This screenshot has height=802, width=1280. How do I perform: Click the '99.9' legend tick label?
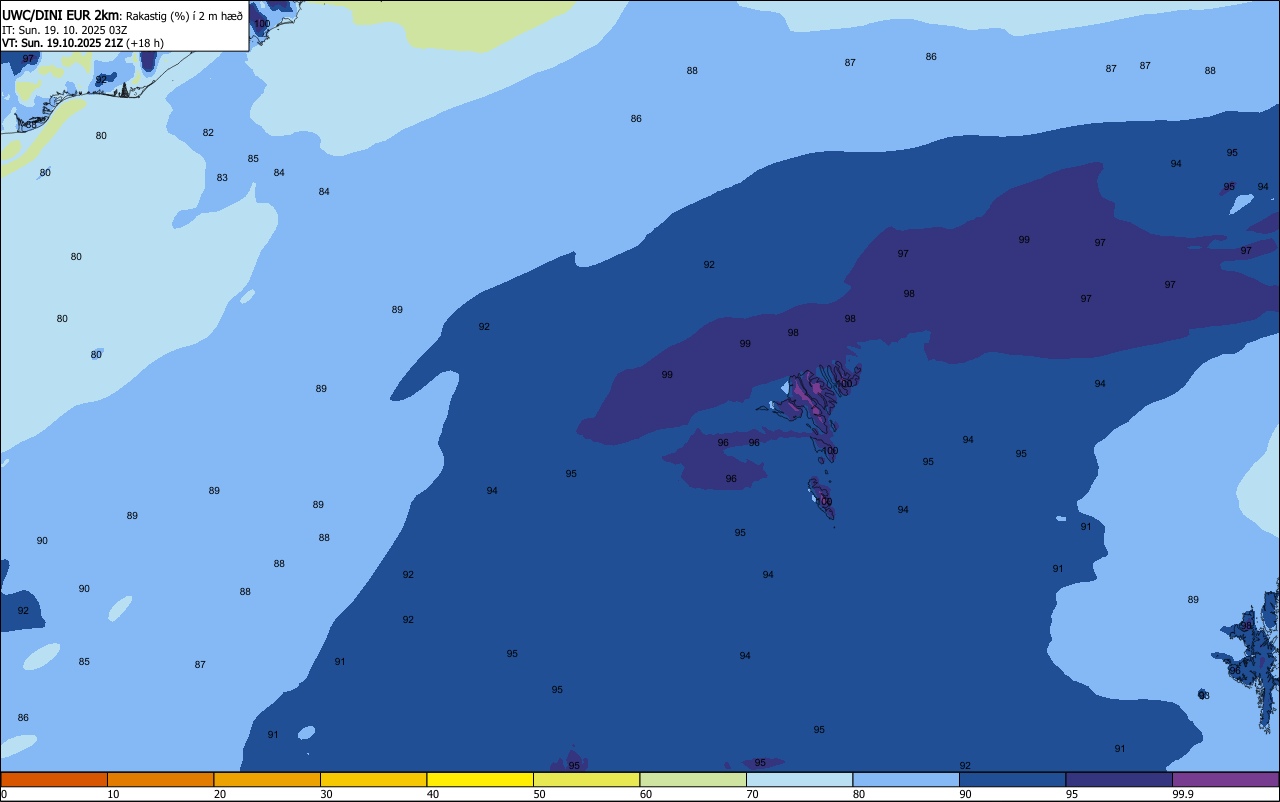tap(1183, 794)
